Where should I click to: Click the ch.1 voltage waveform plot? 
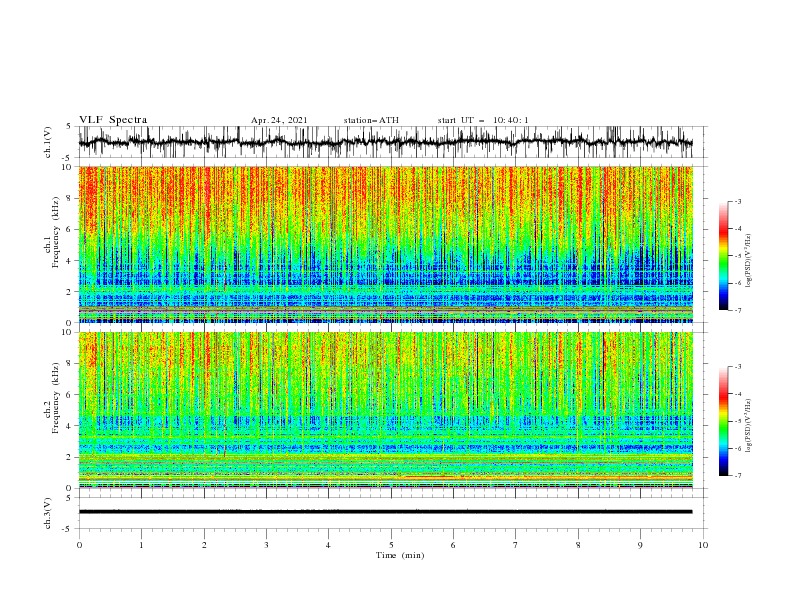tap(390, 142)
